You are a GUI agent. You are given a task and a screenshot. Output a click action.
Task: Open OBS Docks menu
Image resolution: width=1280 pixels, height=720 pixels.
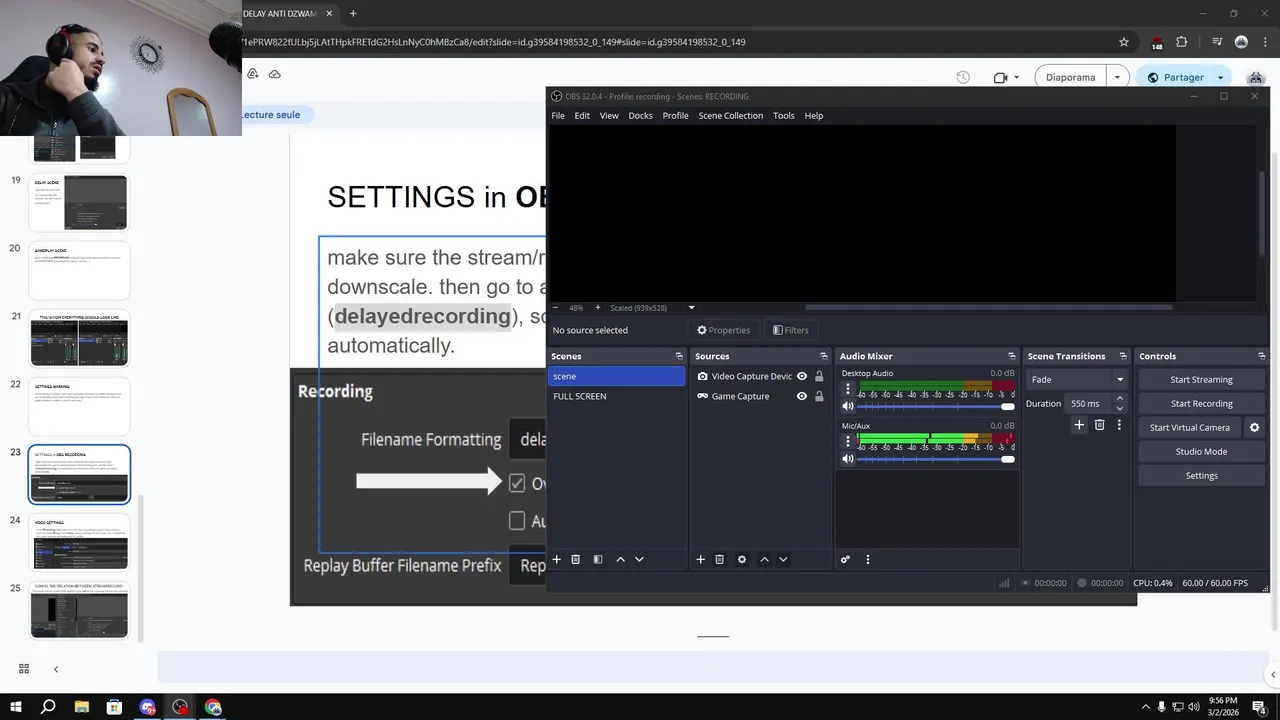coord(640,116)
